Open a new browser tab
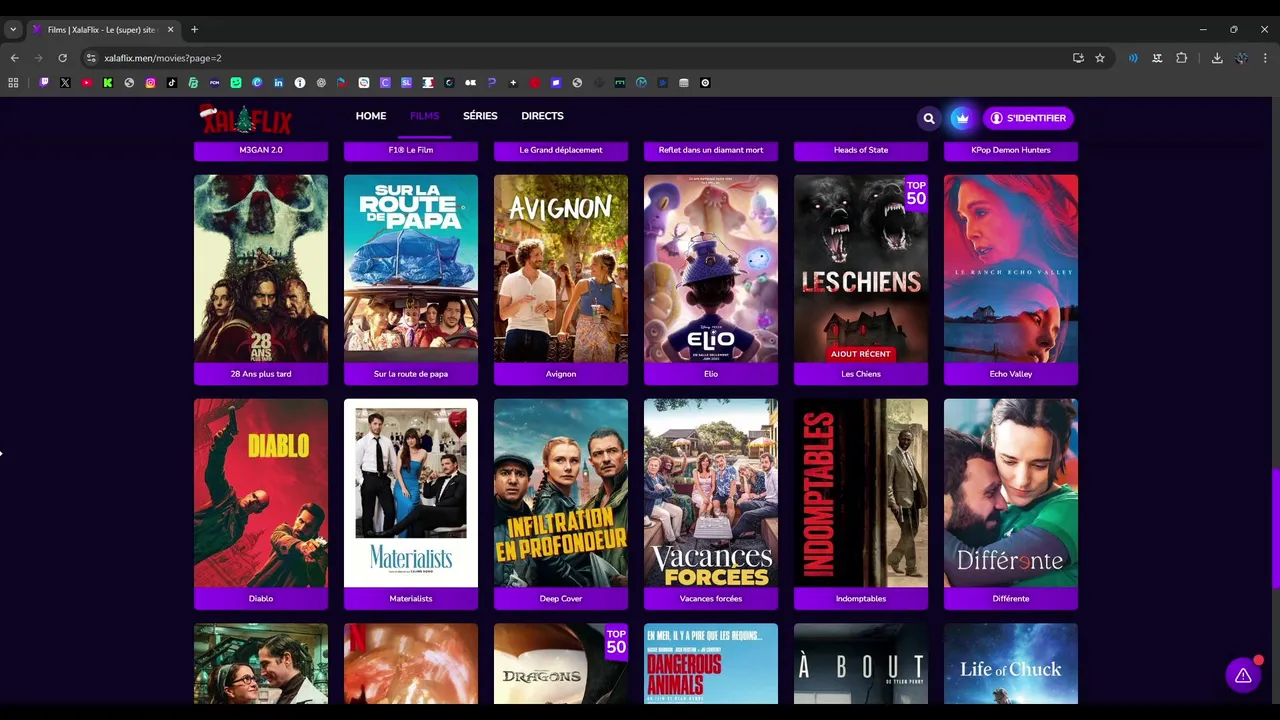 tap(194, 29)
